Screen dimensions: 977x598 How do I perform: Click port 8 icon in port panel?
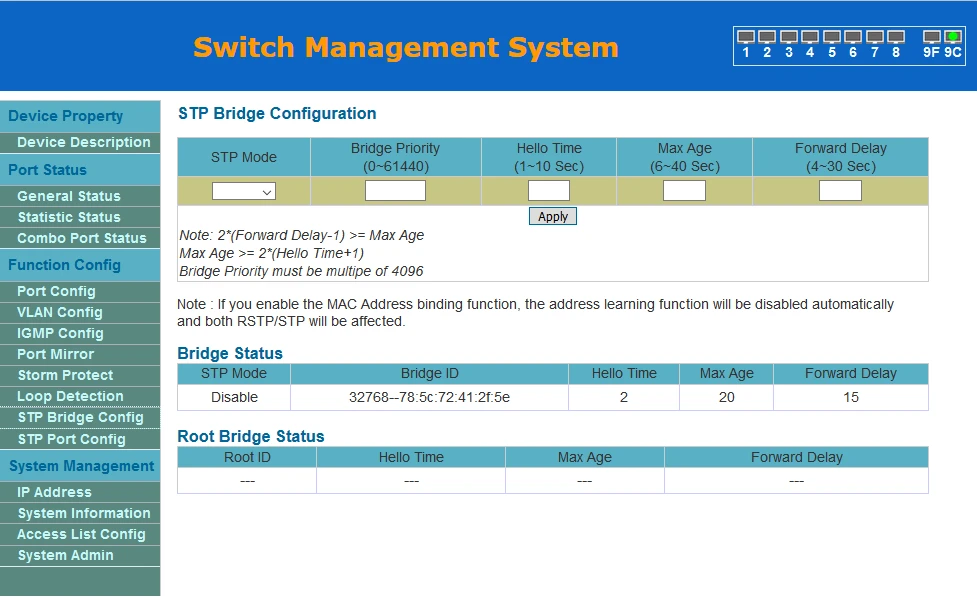point(895,37)
